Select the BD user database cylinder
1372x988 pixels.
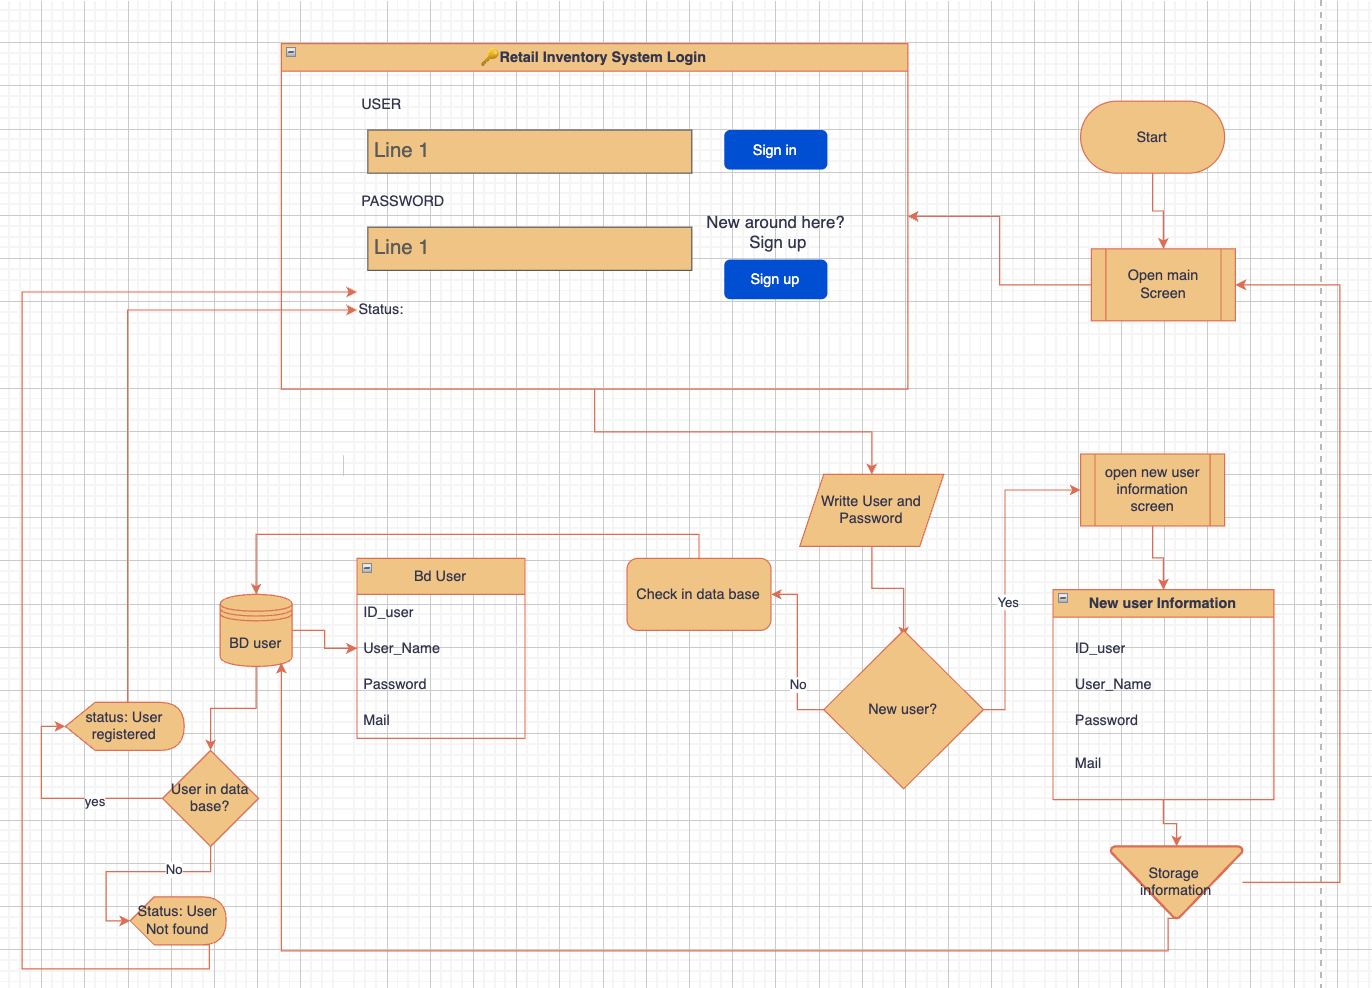256,632
